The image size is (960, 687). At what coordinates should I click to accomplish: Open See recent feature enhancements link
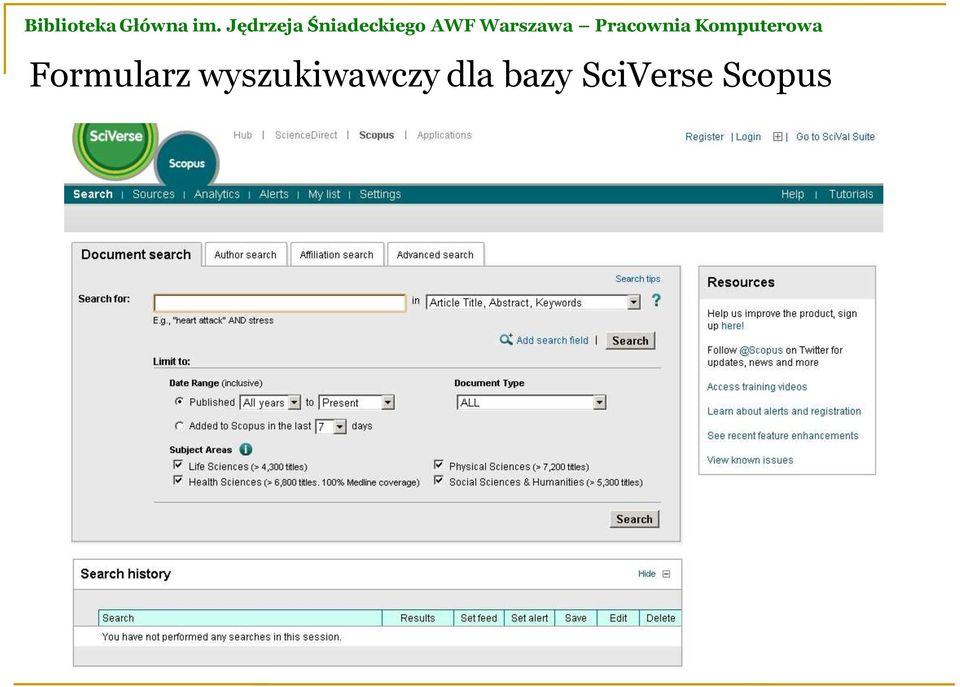(783, 436)
